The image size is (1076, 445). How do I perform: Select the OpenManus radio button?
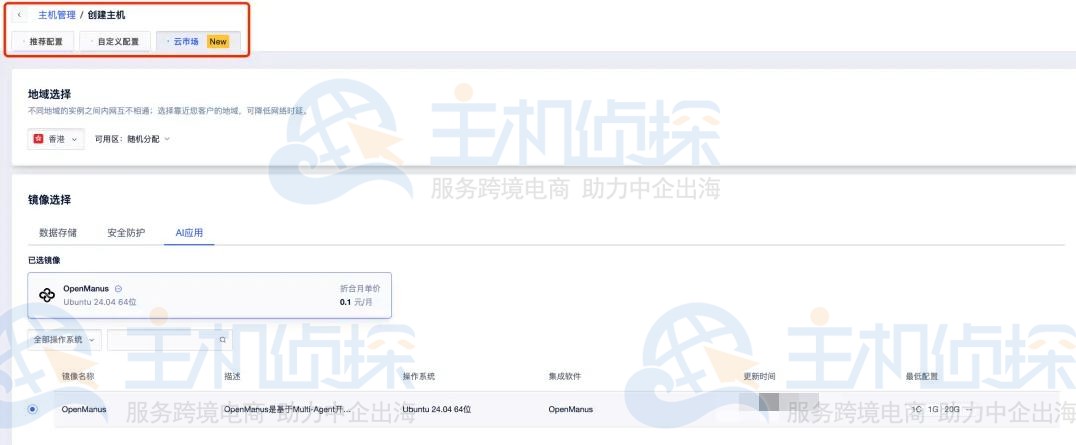(x=33, y=409)
